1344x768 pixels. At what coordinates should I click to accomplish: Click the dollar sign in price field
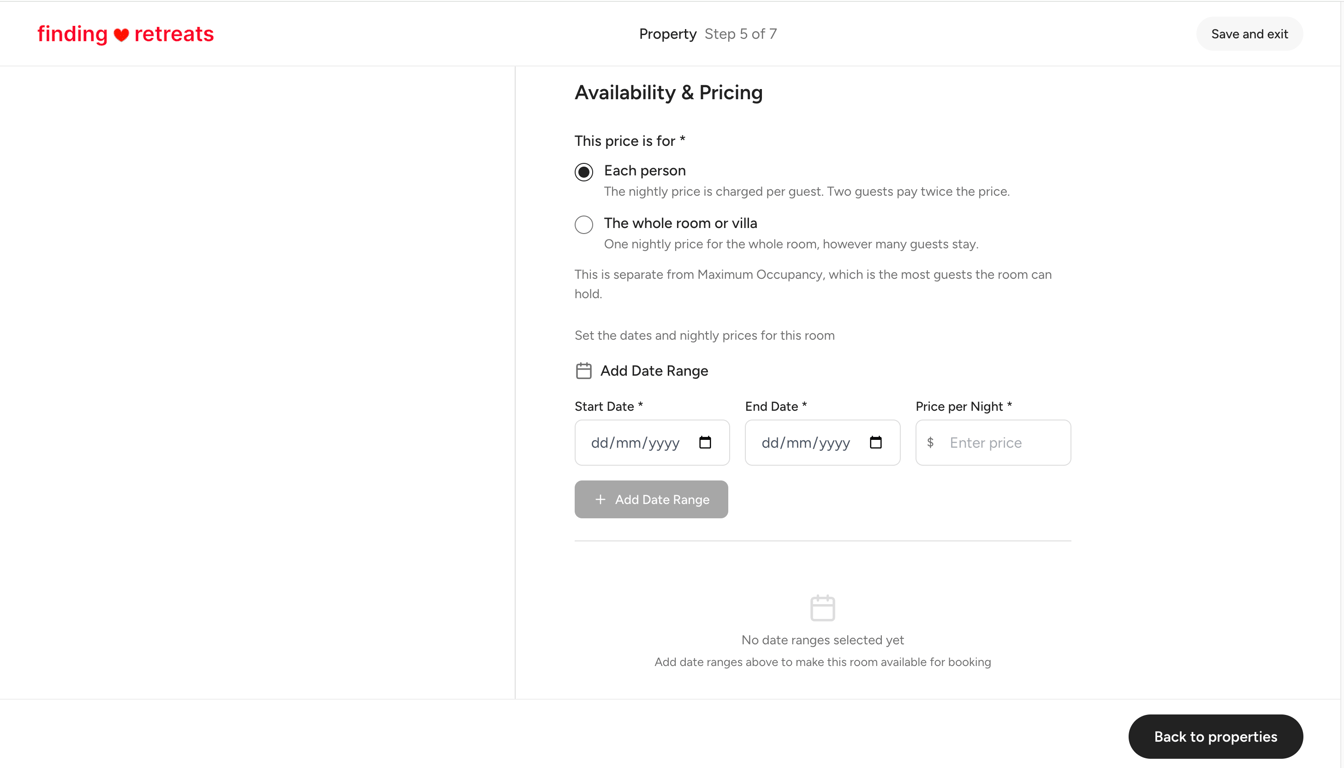pos(930,442)
